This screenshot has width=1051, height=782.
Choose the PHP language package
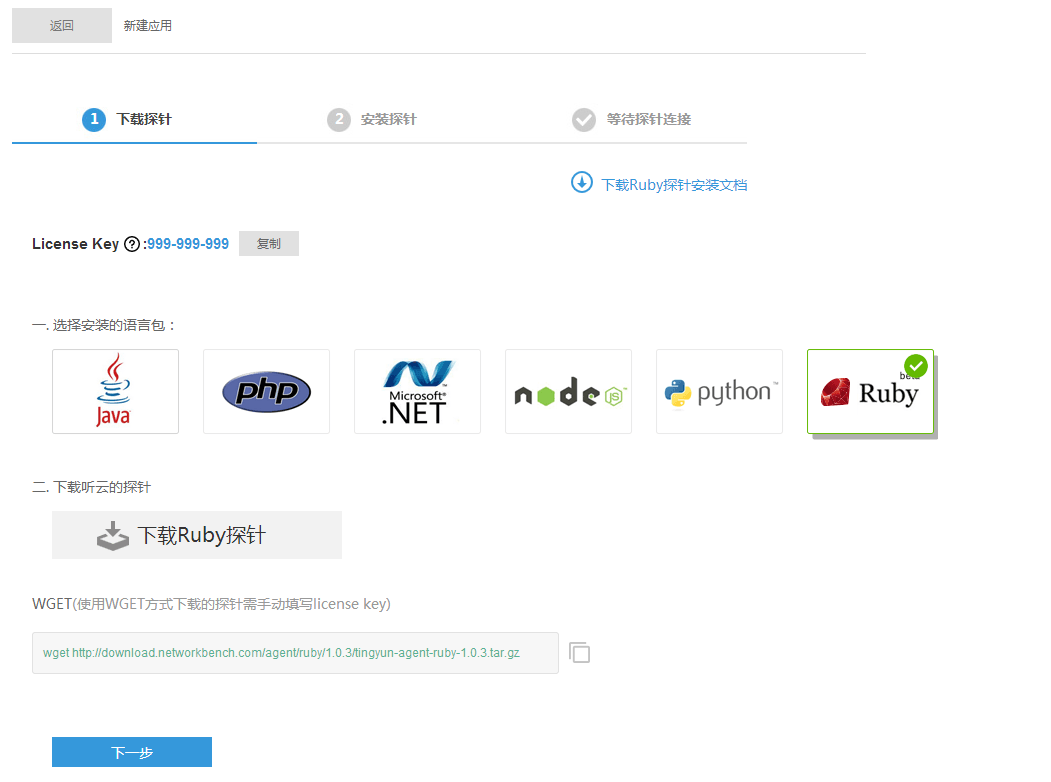click(x=266, y=391)
